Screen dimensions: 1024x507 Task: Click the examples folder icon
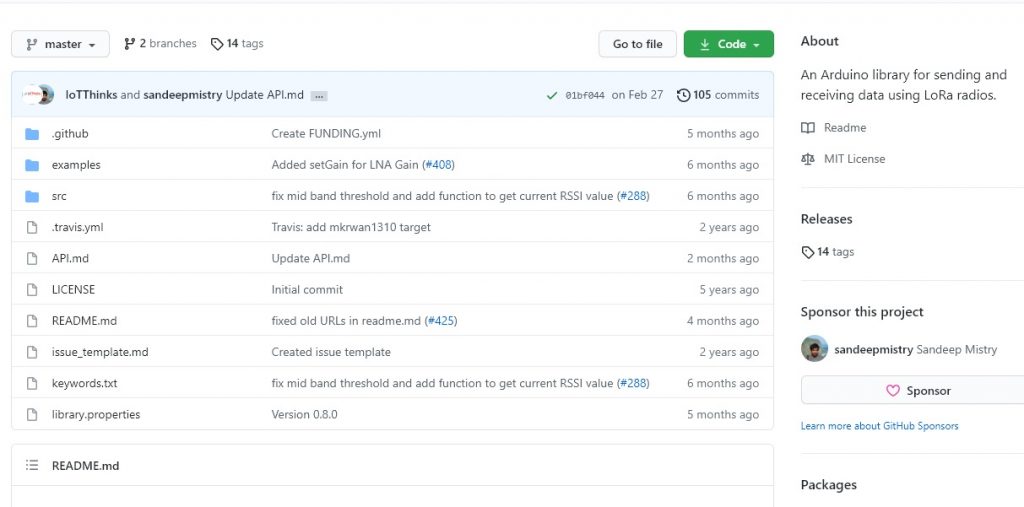tap(32, 165)
